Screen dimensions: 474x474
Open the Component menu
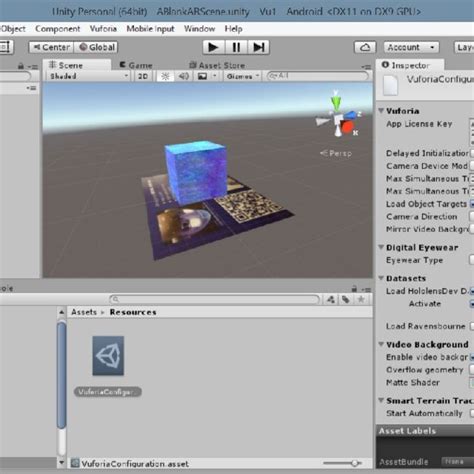click(x=58, y=29)
